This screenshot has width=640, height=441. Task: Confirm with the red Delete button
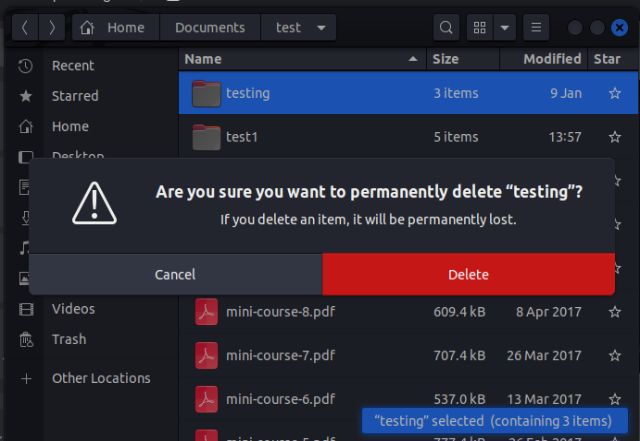468,274
